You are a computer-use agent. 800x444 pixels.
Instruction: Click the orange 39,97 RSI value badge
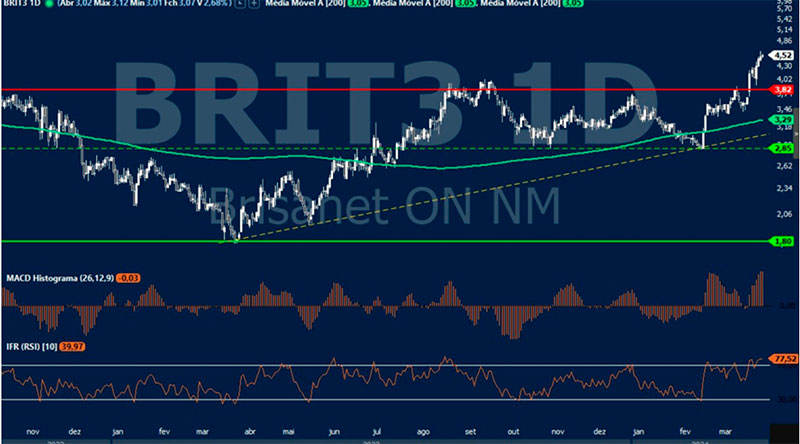[x=72, y=347]
